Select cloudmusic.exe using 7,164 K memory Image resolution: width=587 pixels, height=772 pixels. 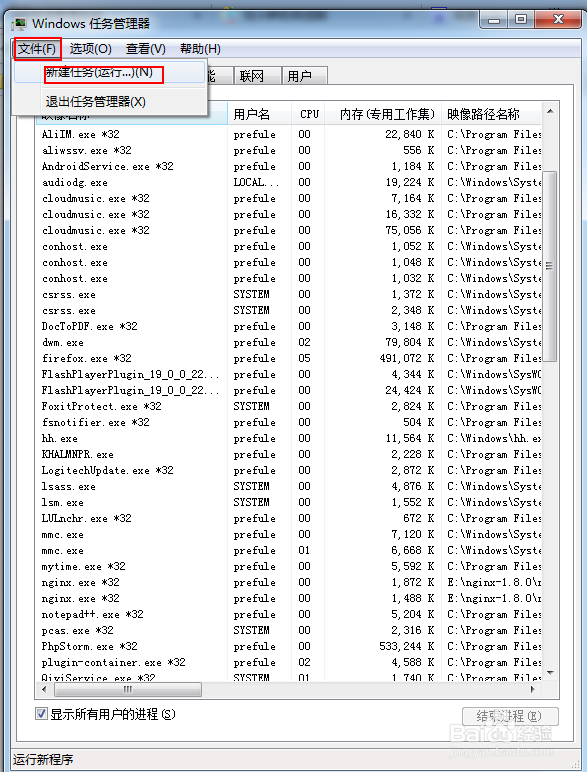coord(289,198)
